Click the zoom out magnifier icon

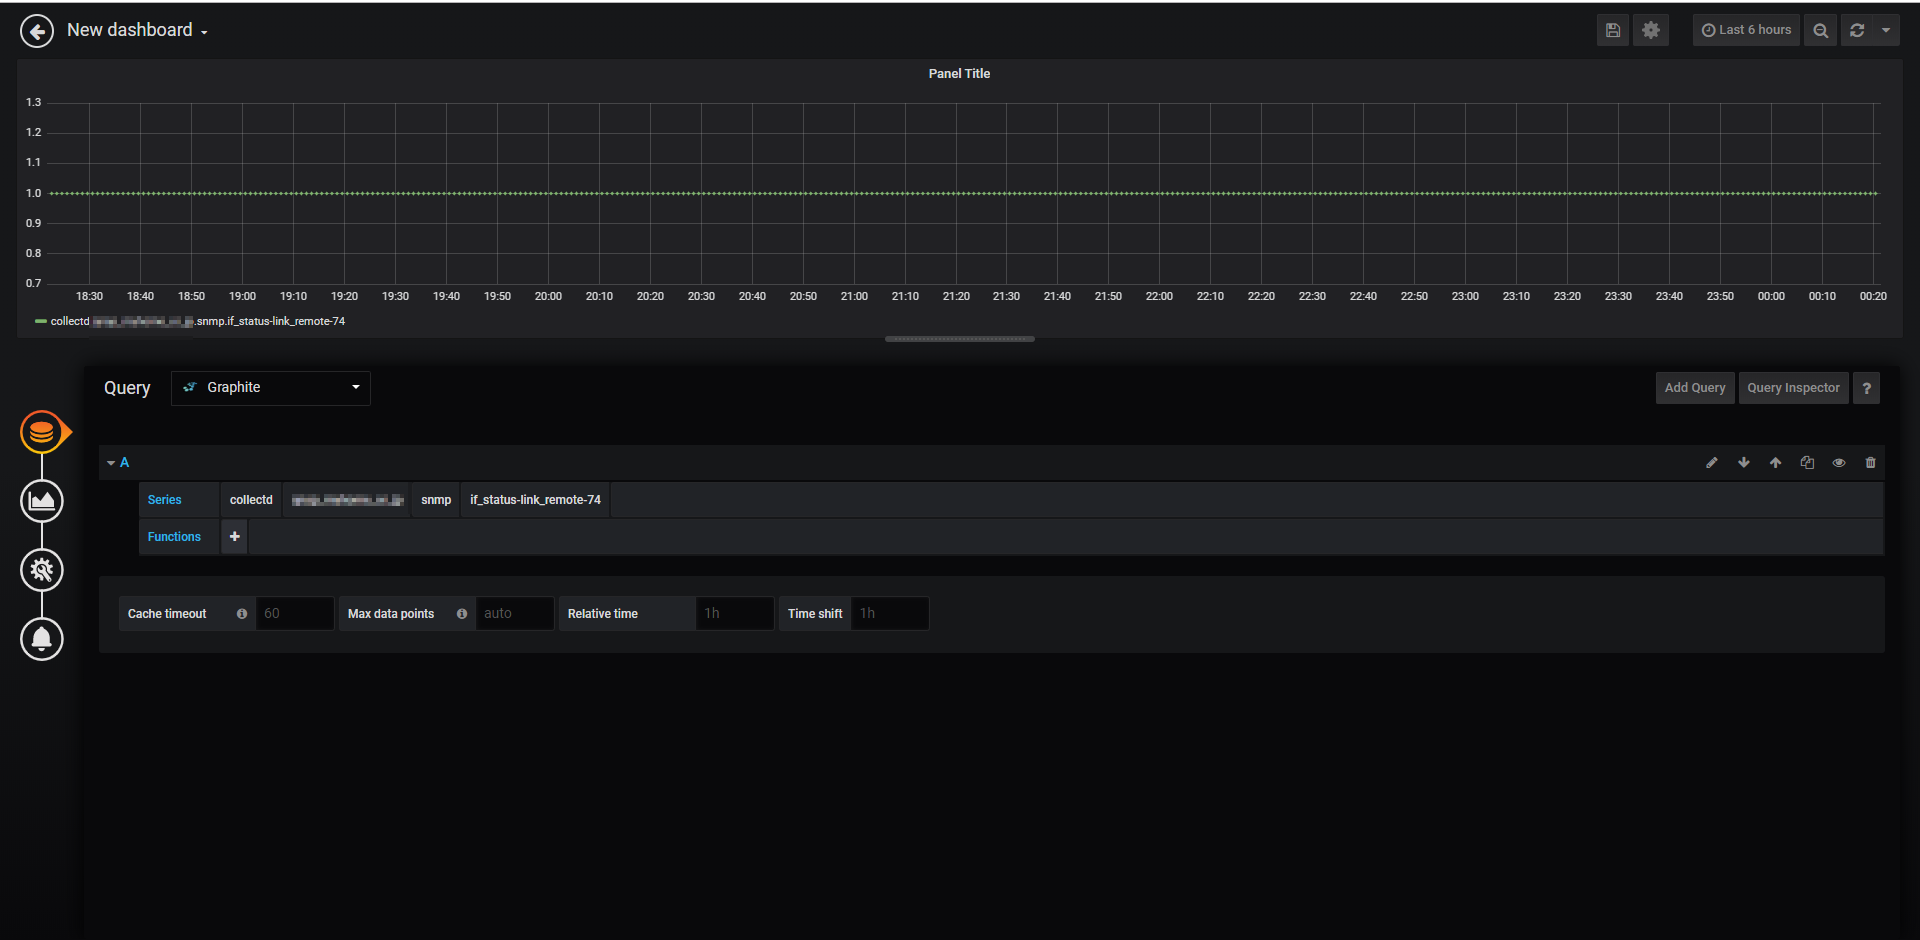coord(1820,30)
